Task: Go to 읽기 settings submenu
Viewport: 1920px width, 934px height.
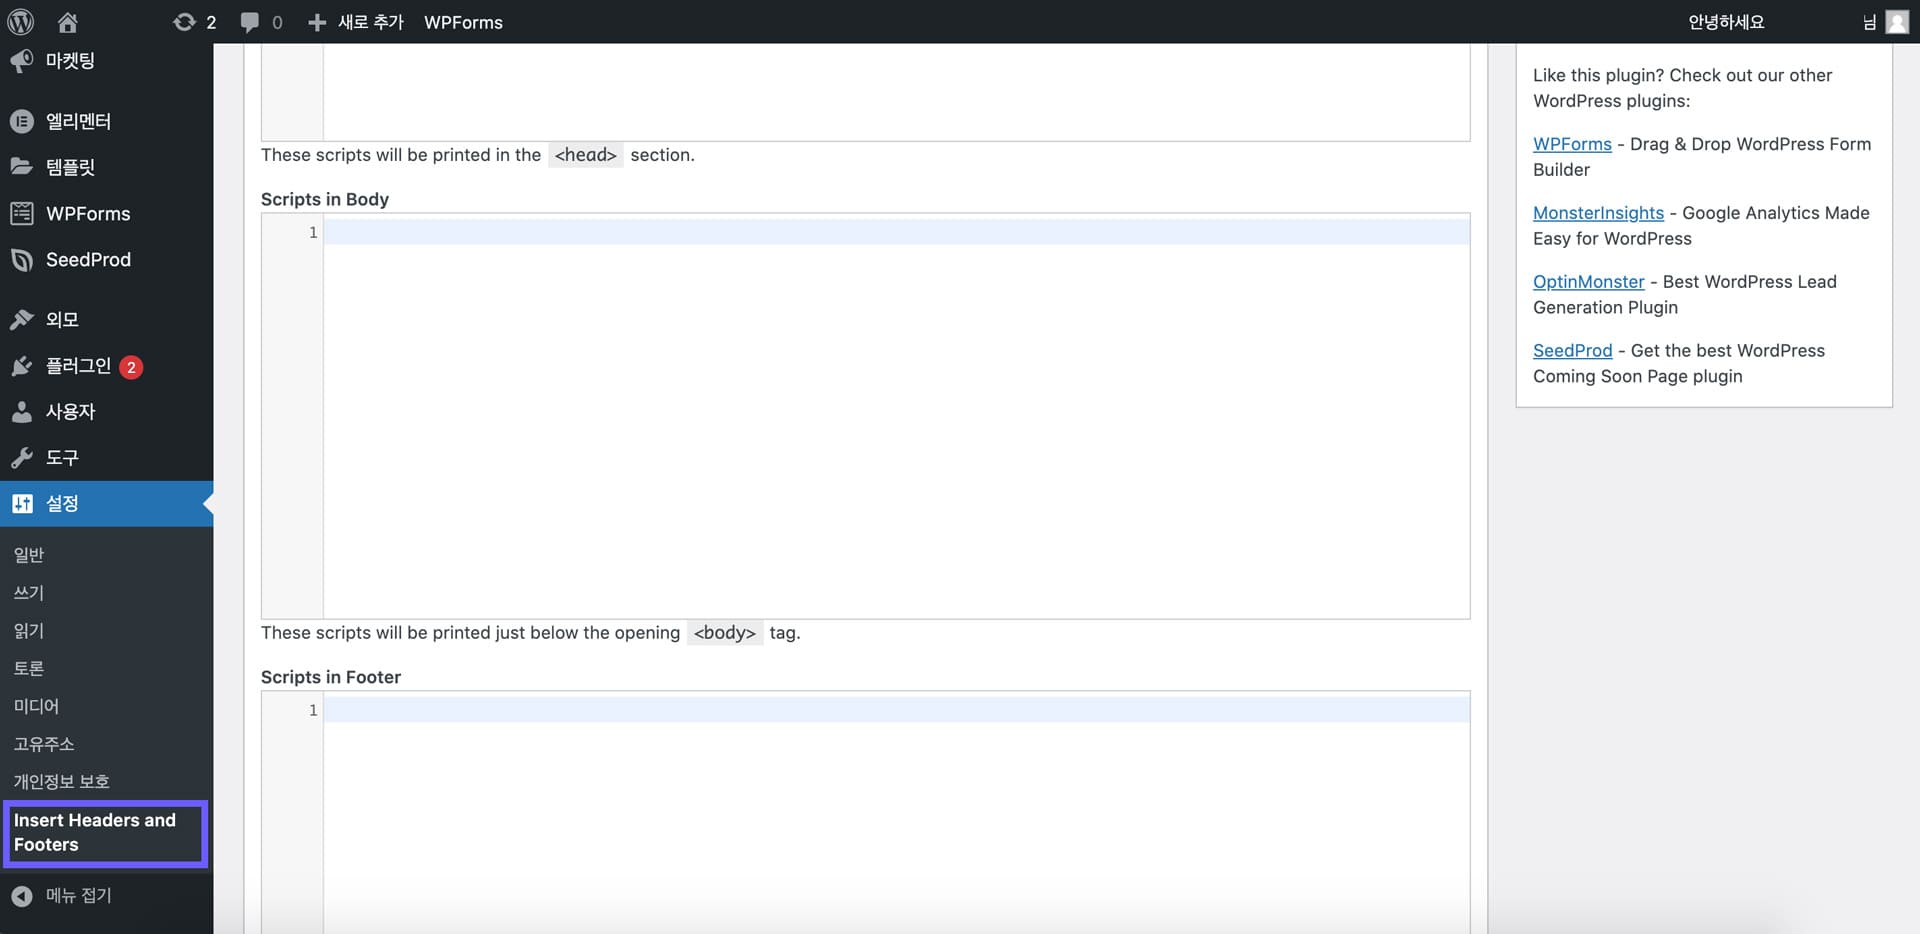Action: (x=29, y=631)
